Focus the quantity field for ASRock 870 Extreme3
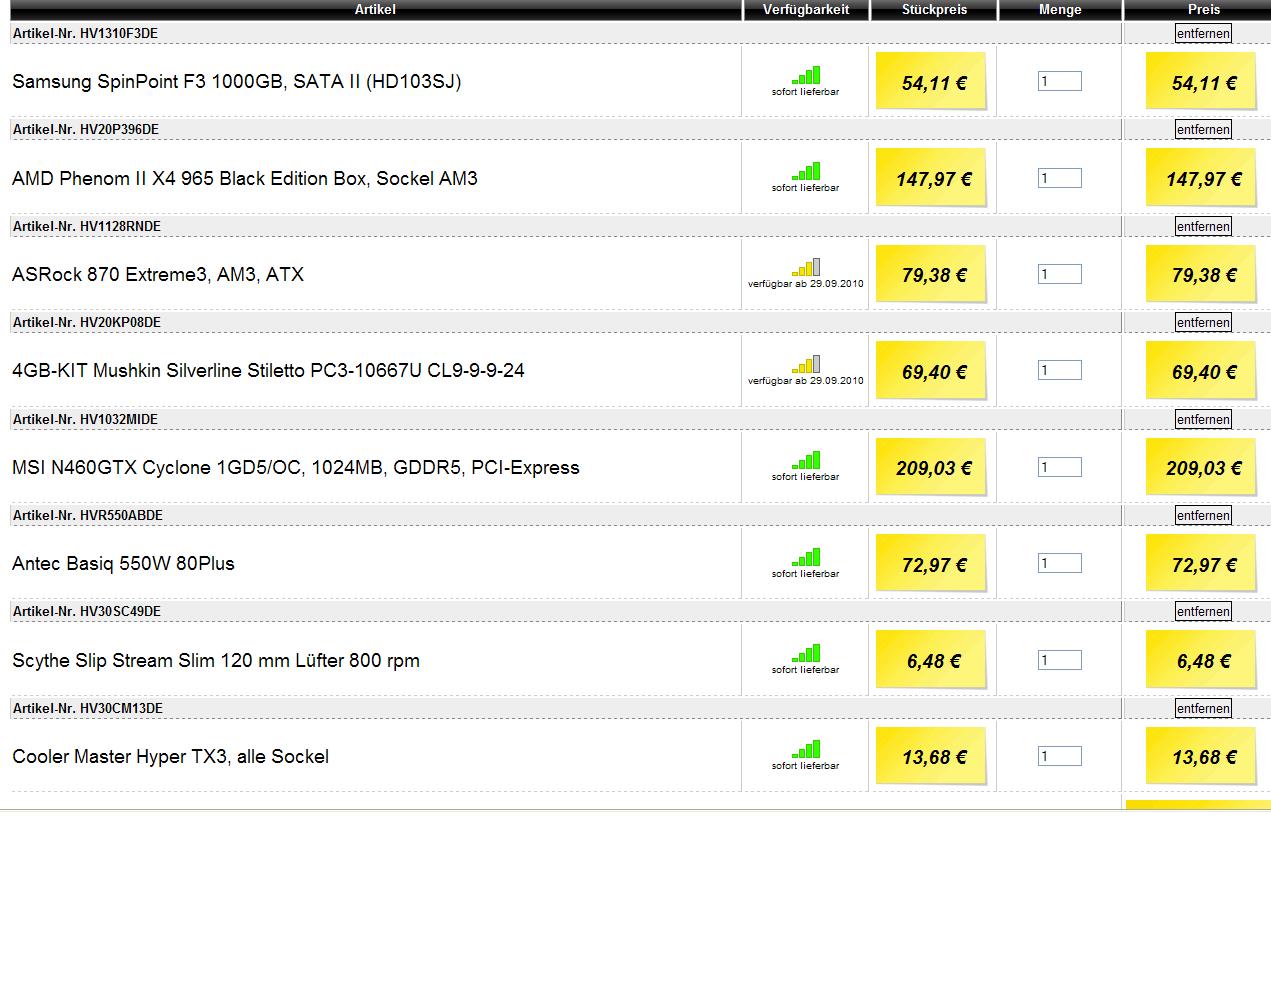 click(x=1060, y=274)
